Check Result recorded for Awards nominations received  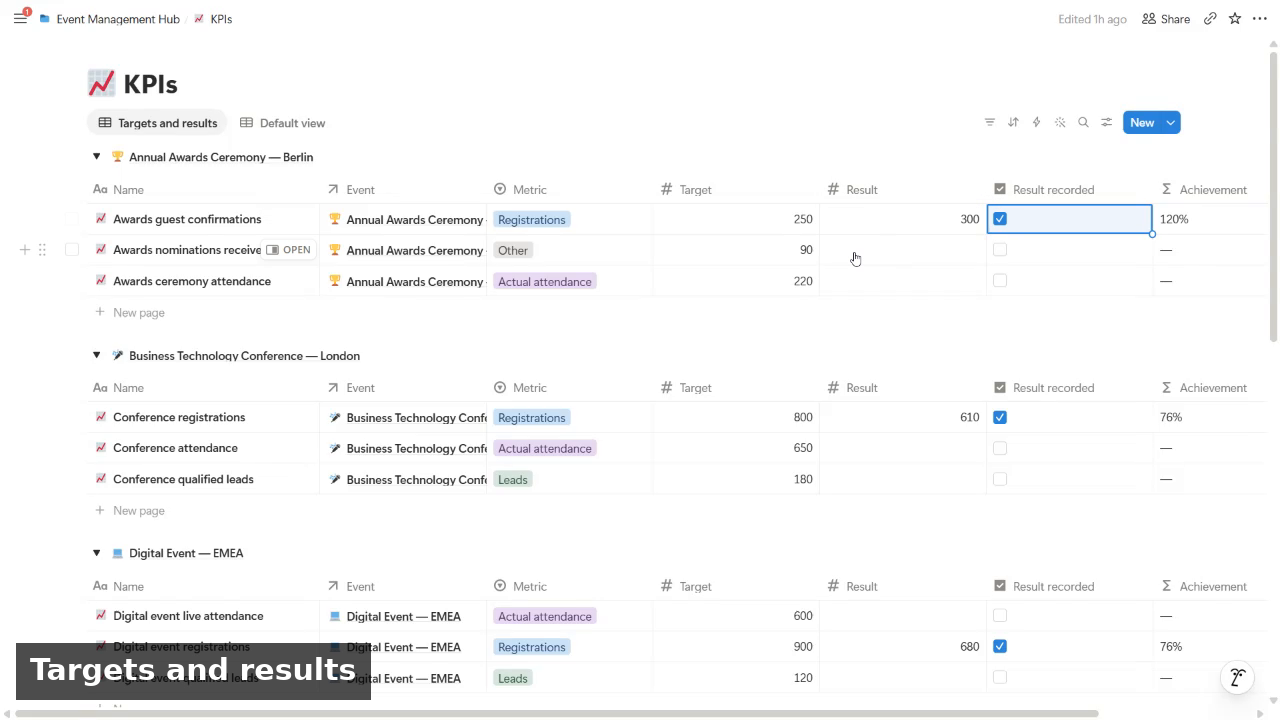point(1000,250)
